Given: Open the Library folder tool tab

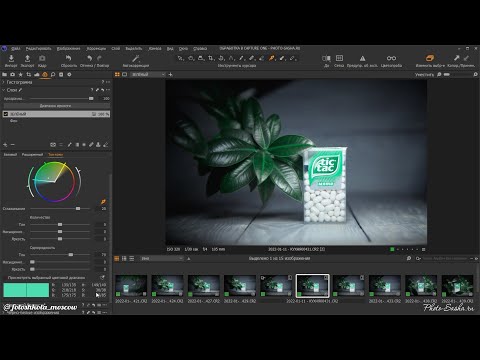Looking at the screenshot, I should coord(4,74).
